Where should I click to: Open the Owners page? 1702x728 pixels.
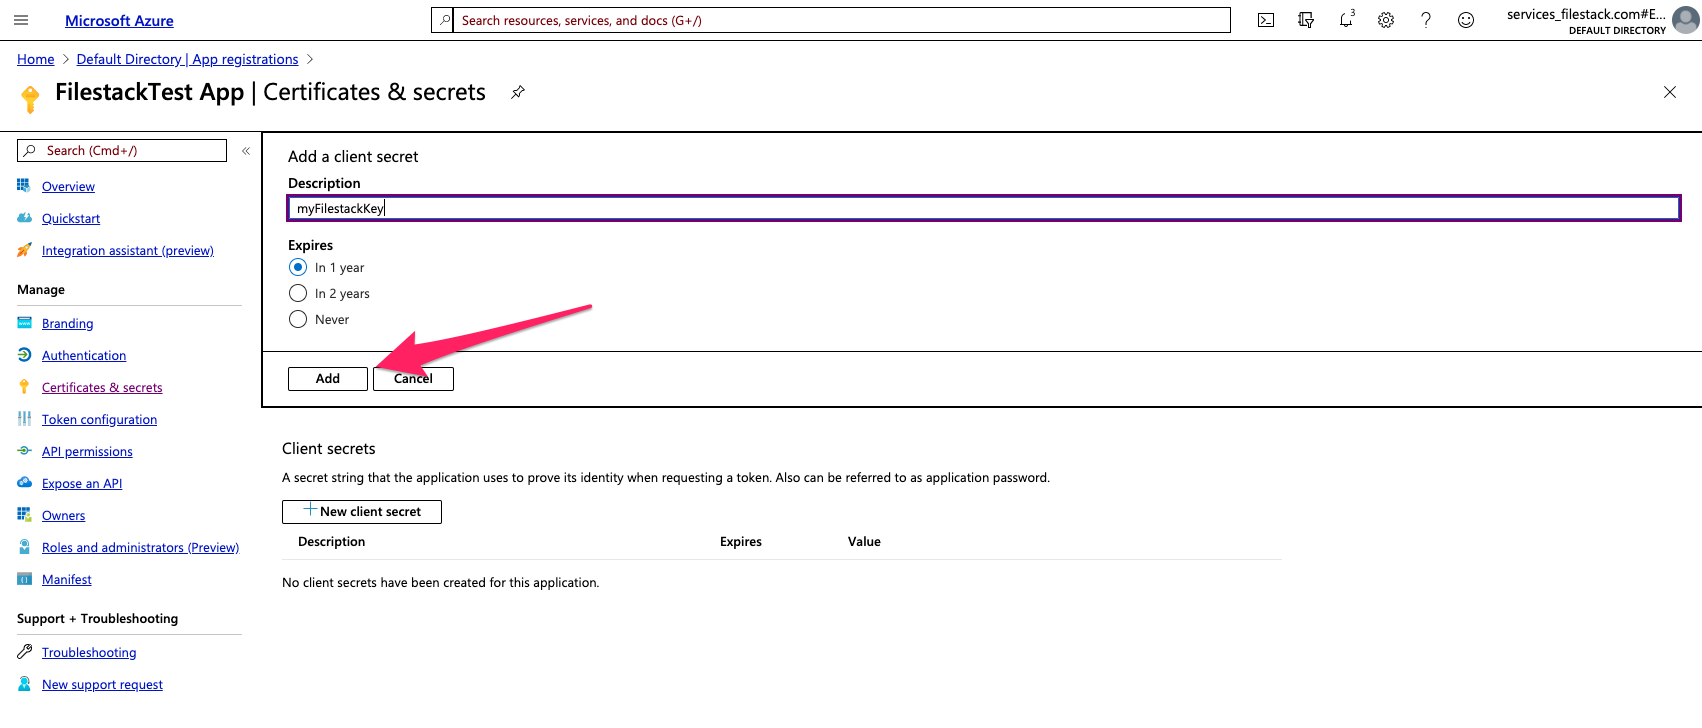(63, 516)
